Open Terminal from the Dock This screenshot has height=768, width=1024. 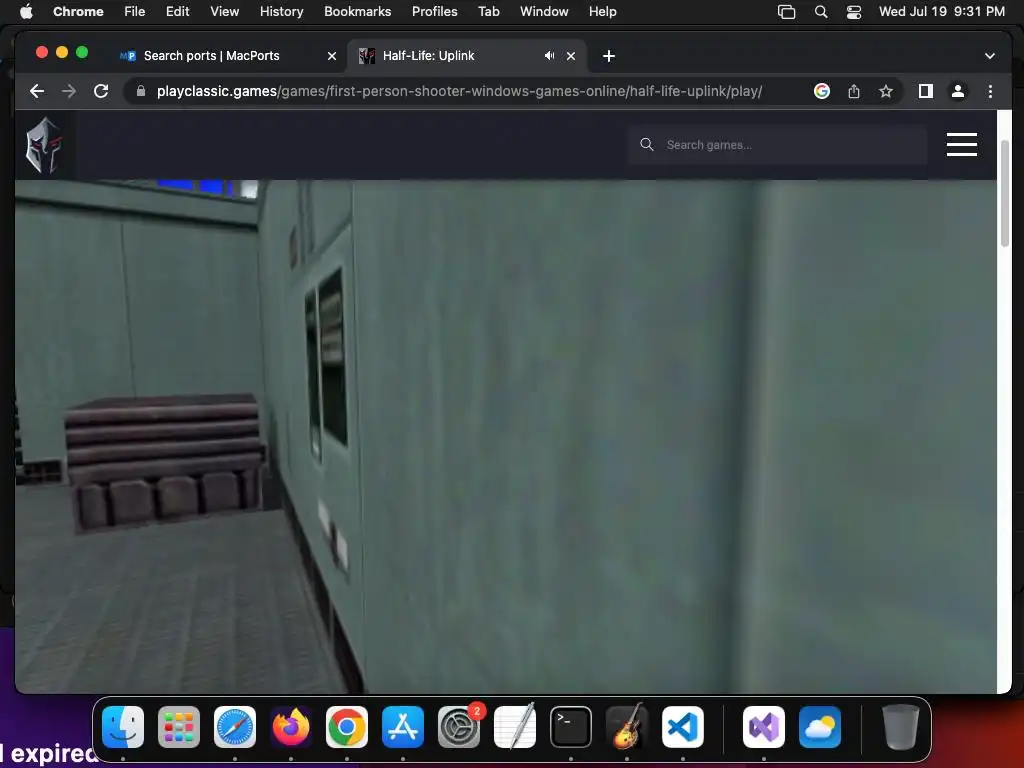point(571,727)
